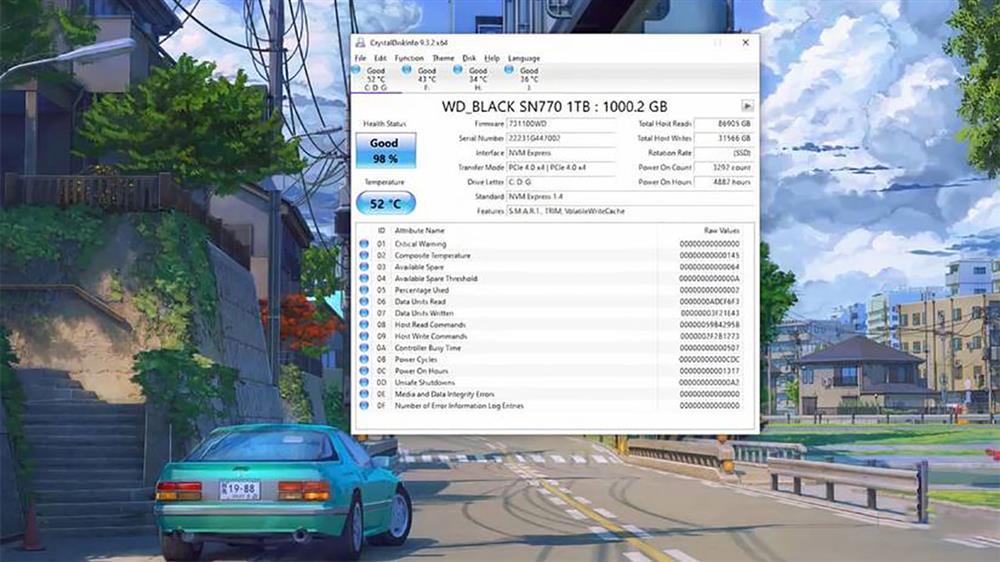Click the Good 98 % health status button

386,151
